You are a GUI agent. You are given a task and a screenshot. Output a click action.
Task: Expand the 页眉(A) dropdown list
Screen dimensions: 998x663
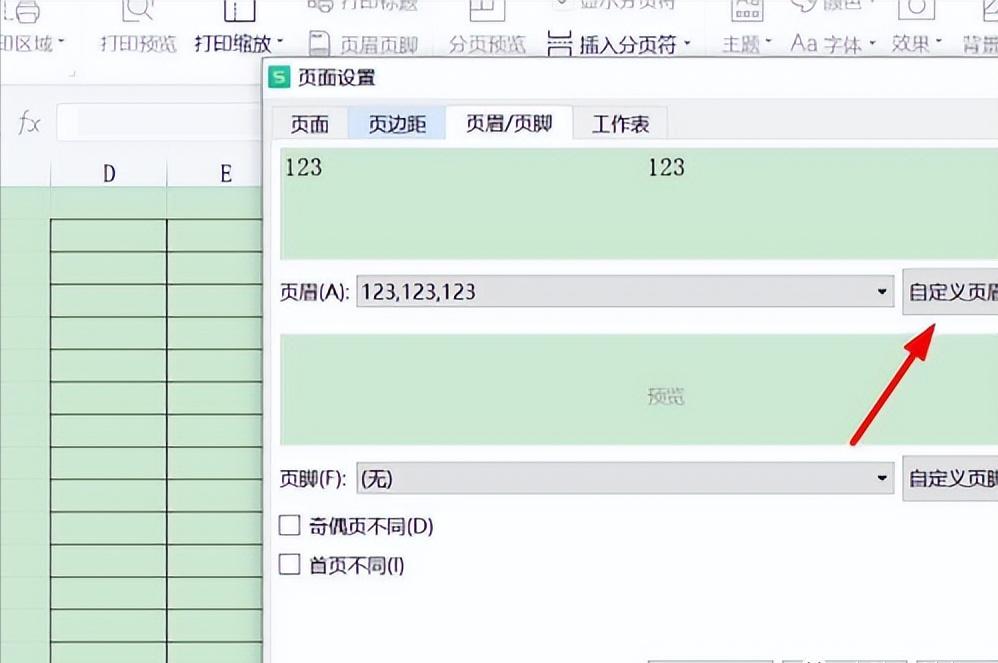[x=882, y=291]
